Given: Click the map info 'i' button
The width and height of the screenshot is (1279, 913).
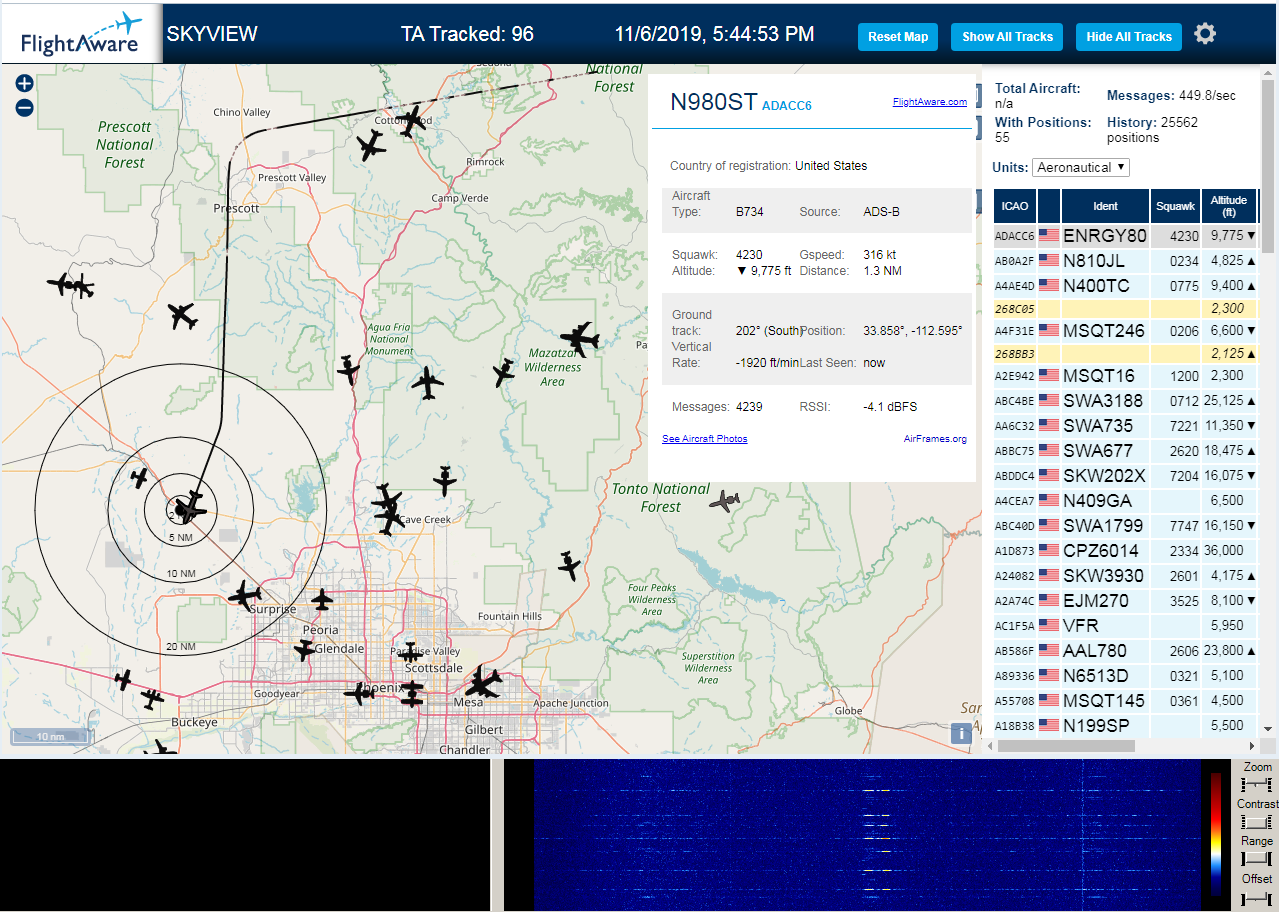Looking at the screenshot, I should (962, 734).
